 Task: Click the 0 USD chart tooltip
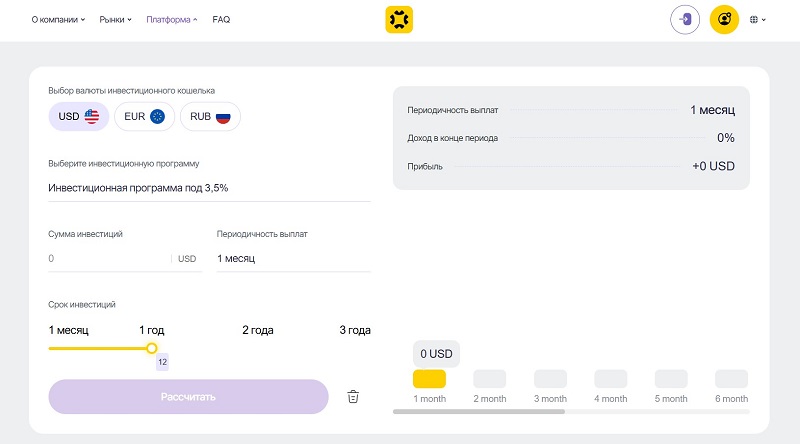[x=436, y=354]
